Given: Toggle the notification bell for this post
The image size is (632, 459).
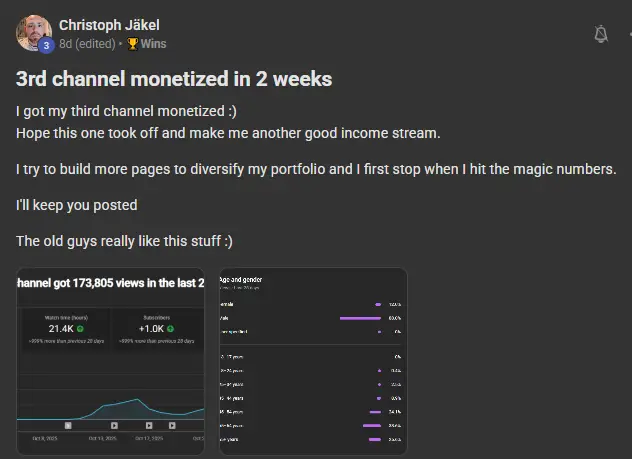Looking at the screenshot, I should [x=601, y=34].
